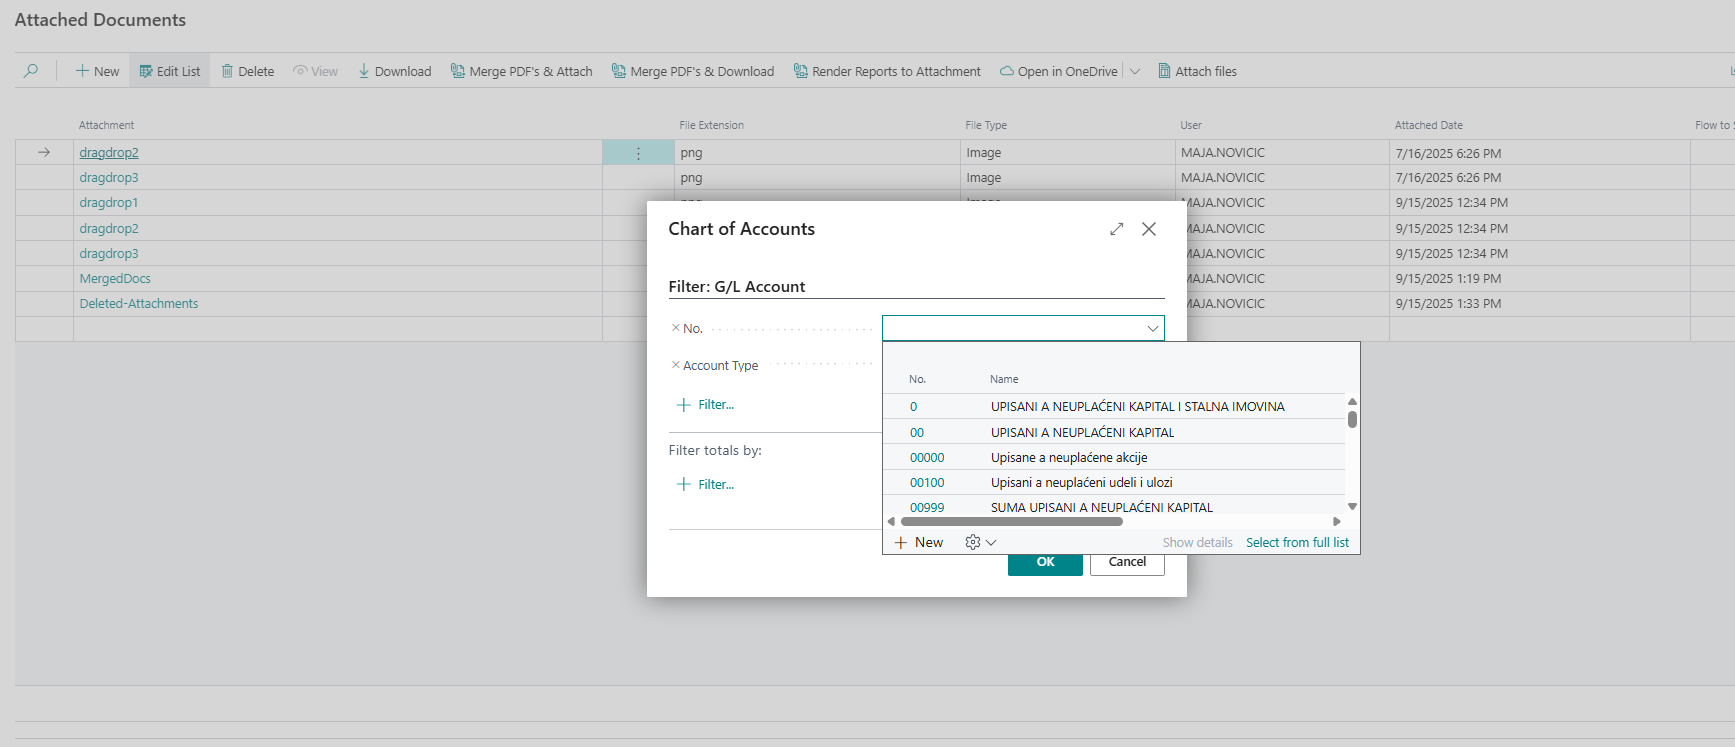Click the 7/16/2025 6:26 PM date for dragdrop2
Screen dimensions: 1735x747
coord(1448,153)
